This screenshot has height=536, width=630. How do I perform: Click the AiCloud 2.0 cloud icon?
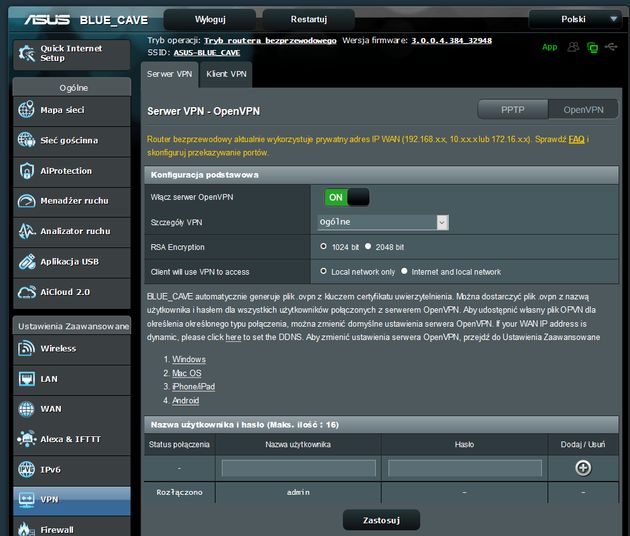pos(27,292)
